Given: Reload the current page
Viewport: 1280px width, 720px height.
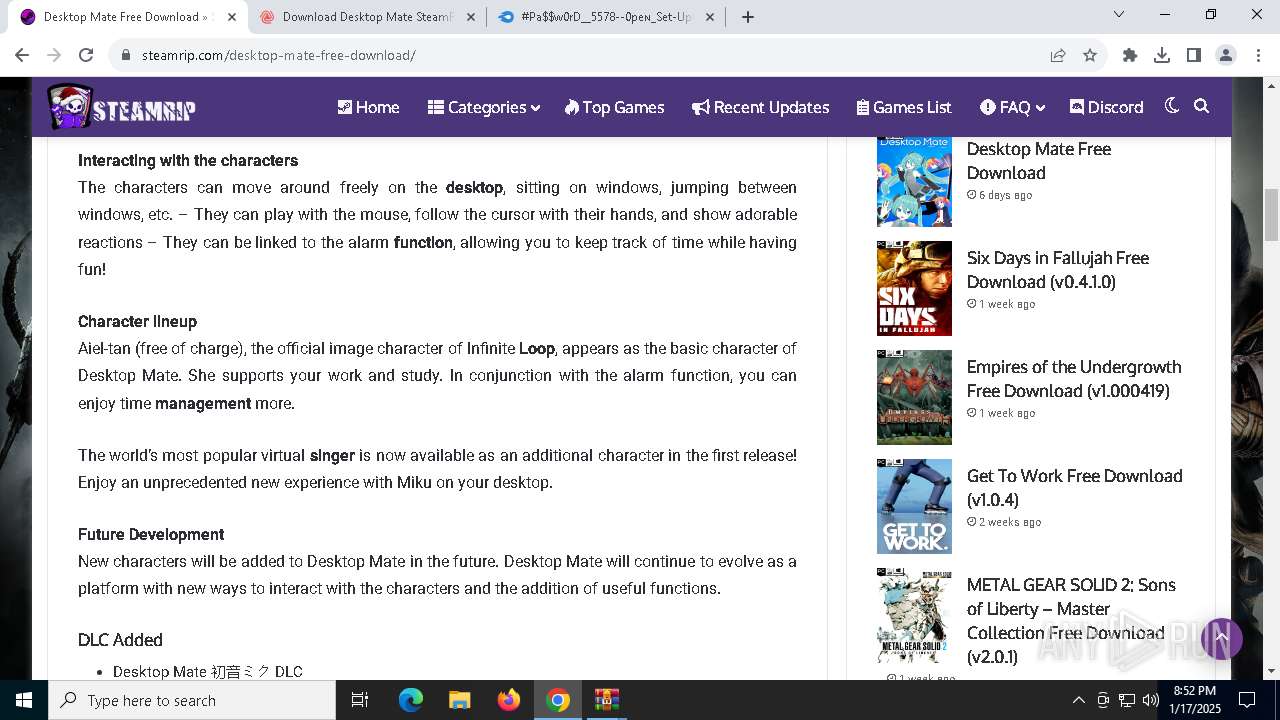Looking at the screenshot, I should 86,55.
